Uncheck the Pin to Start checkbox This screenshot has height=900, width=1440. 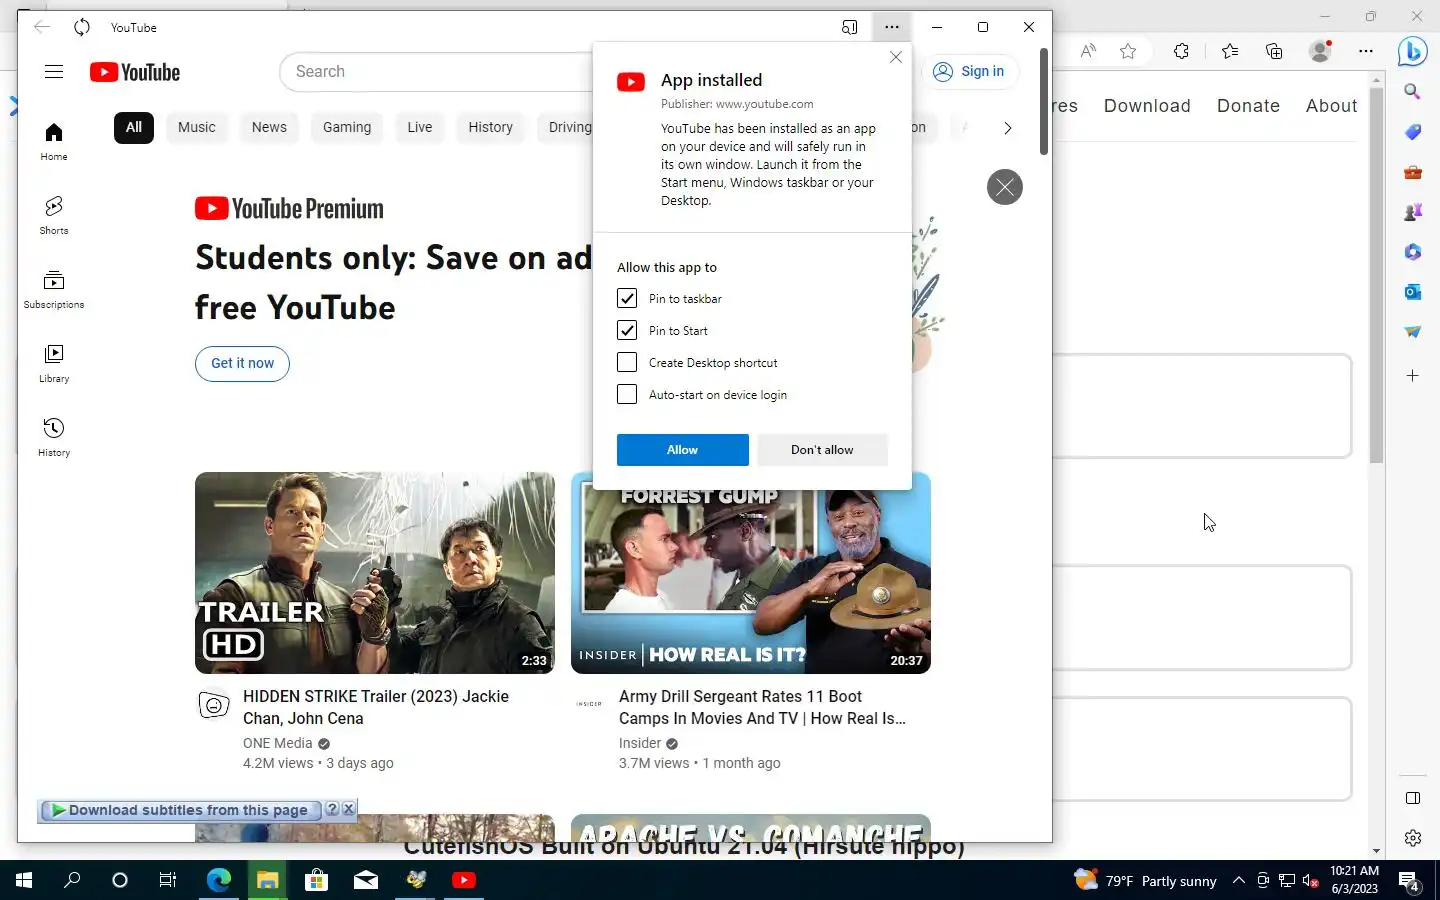pyautogui.click(x=627, y=330)
